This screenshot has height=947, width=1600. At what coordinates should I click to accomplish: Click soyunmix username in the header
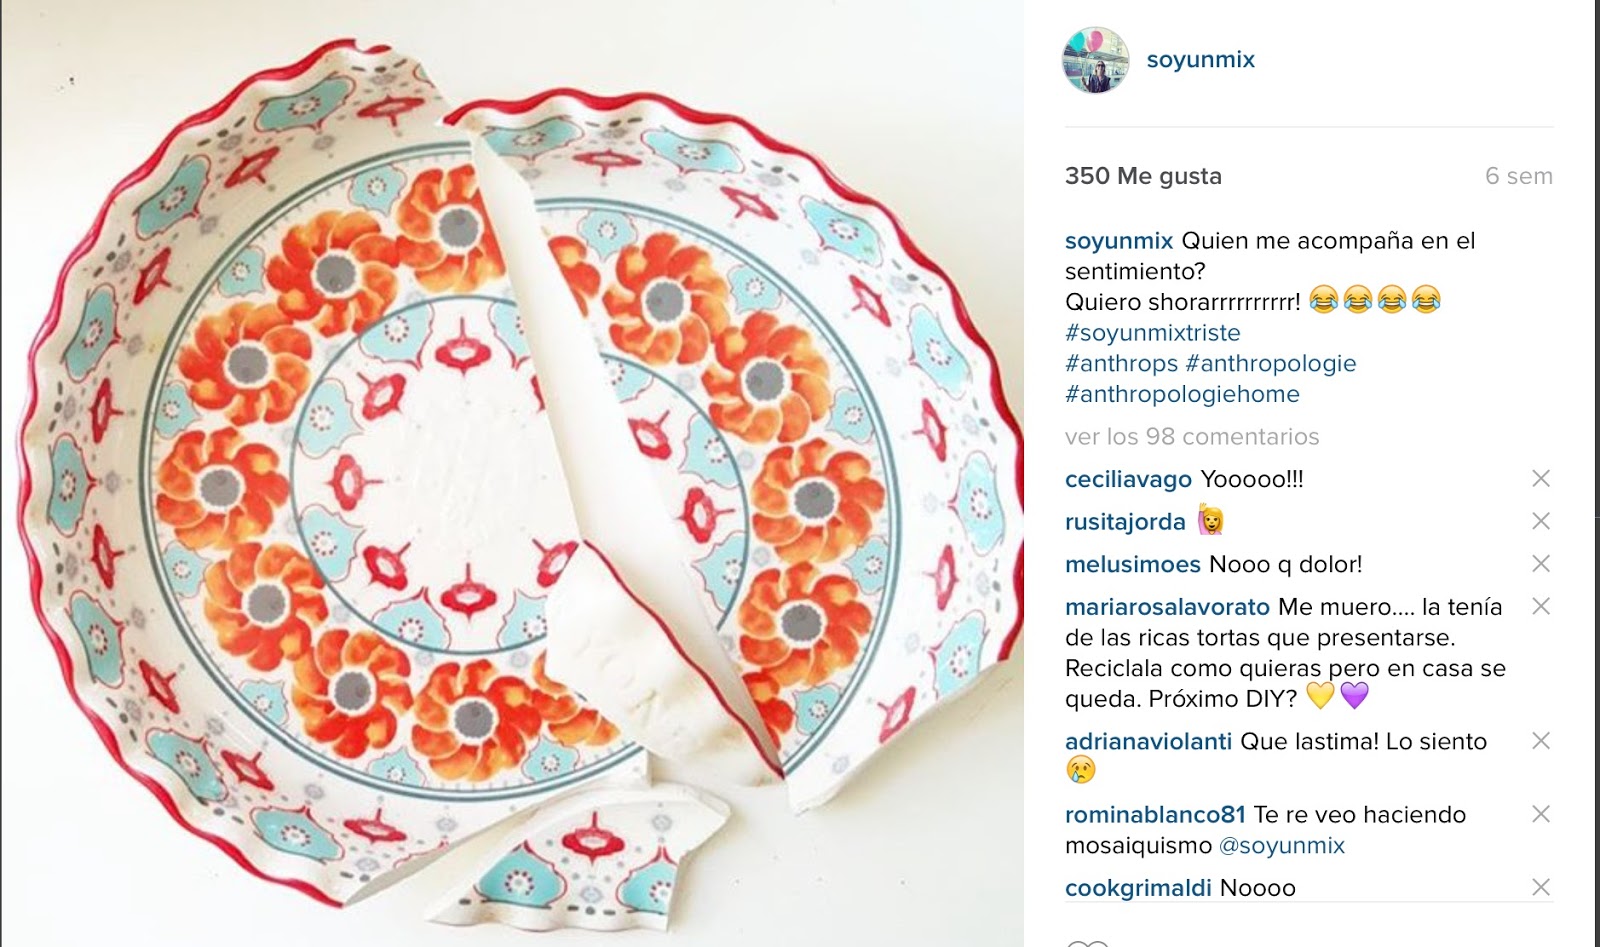coord(1200,60)
